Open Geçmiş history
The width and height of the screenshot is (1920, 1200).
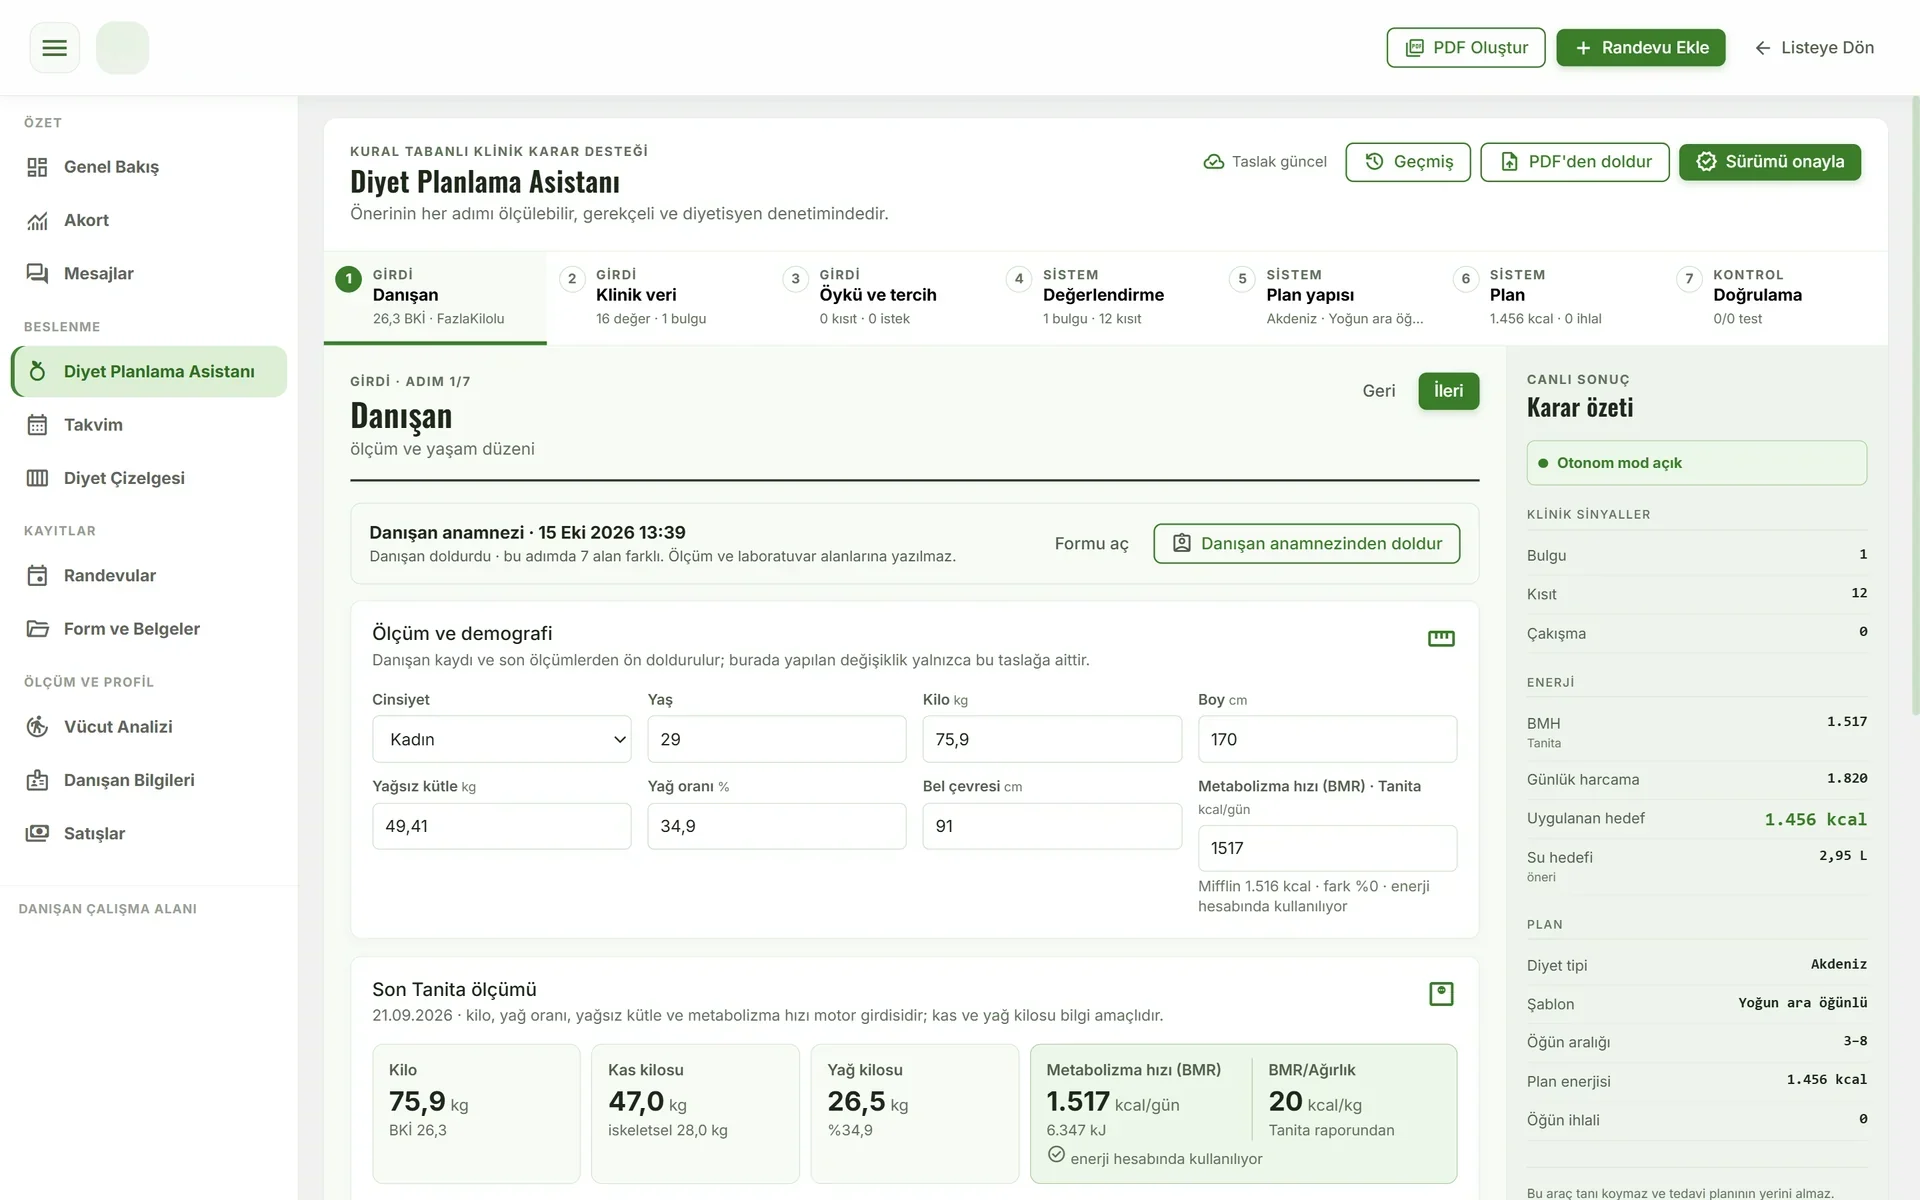point(1408,162)
